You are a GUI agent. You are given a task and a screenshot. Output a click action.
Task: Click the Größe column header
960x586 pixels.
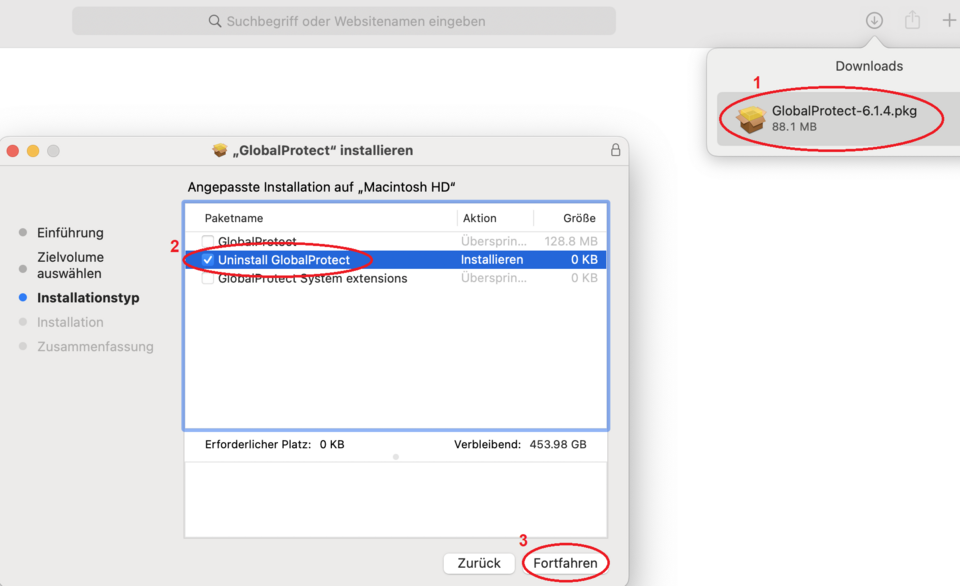click(579, 218)
